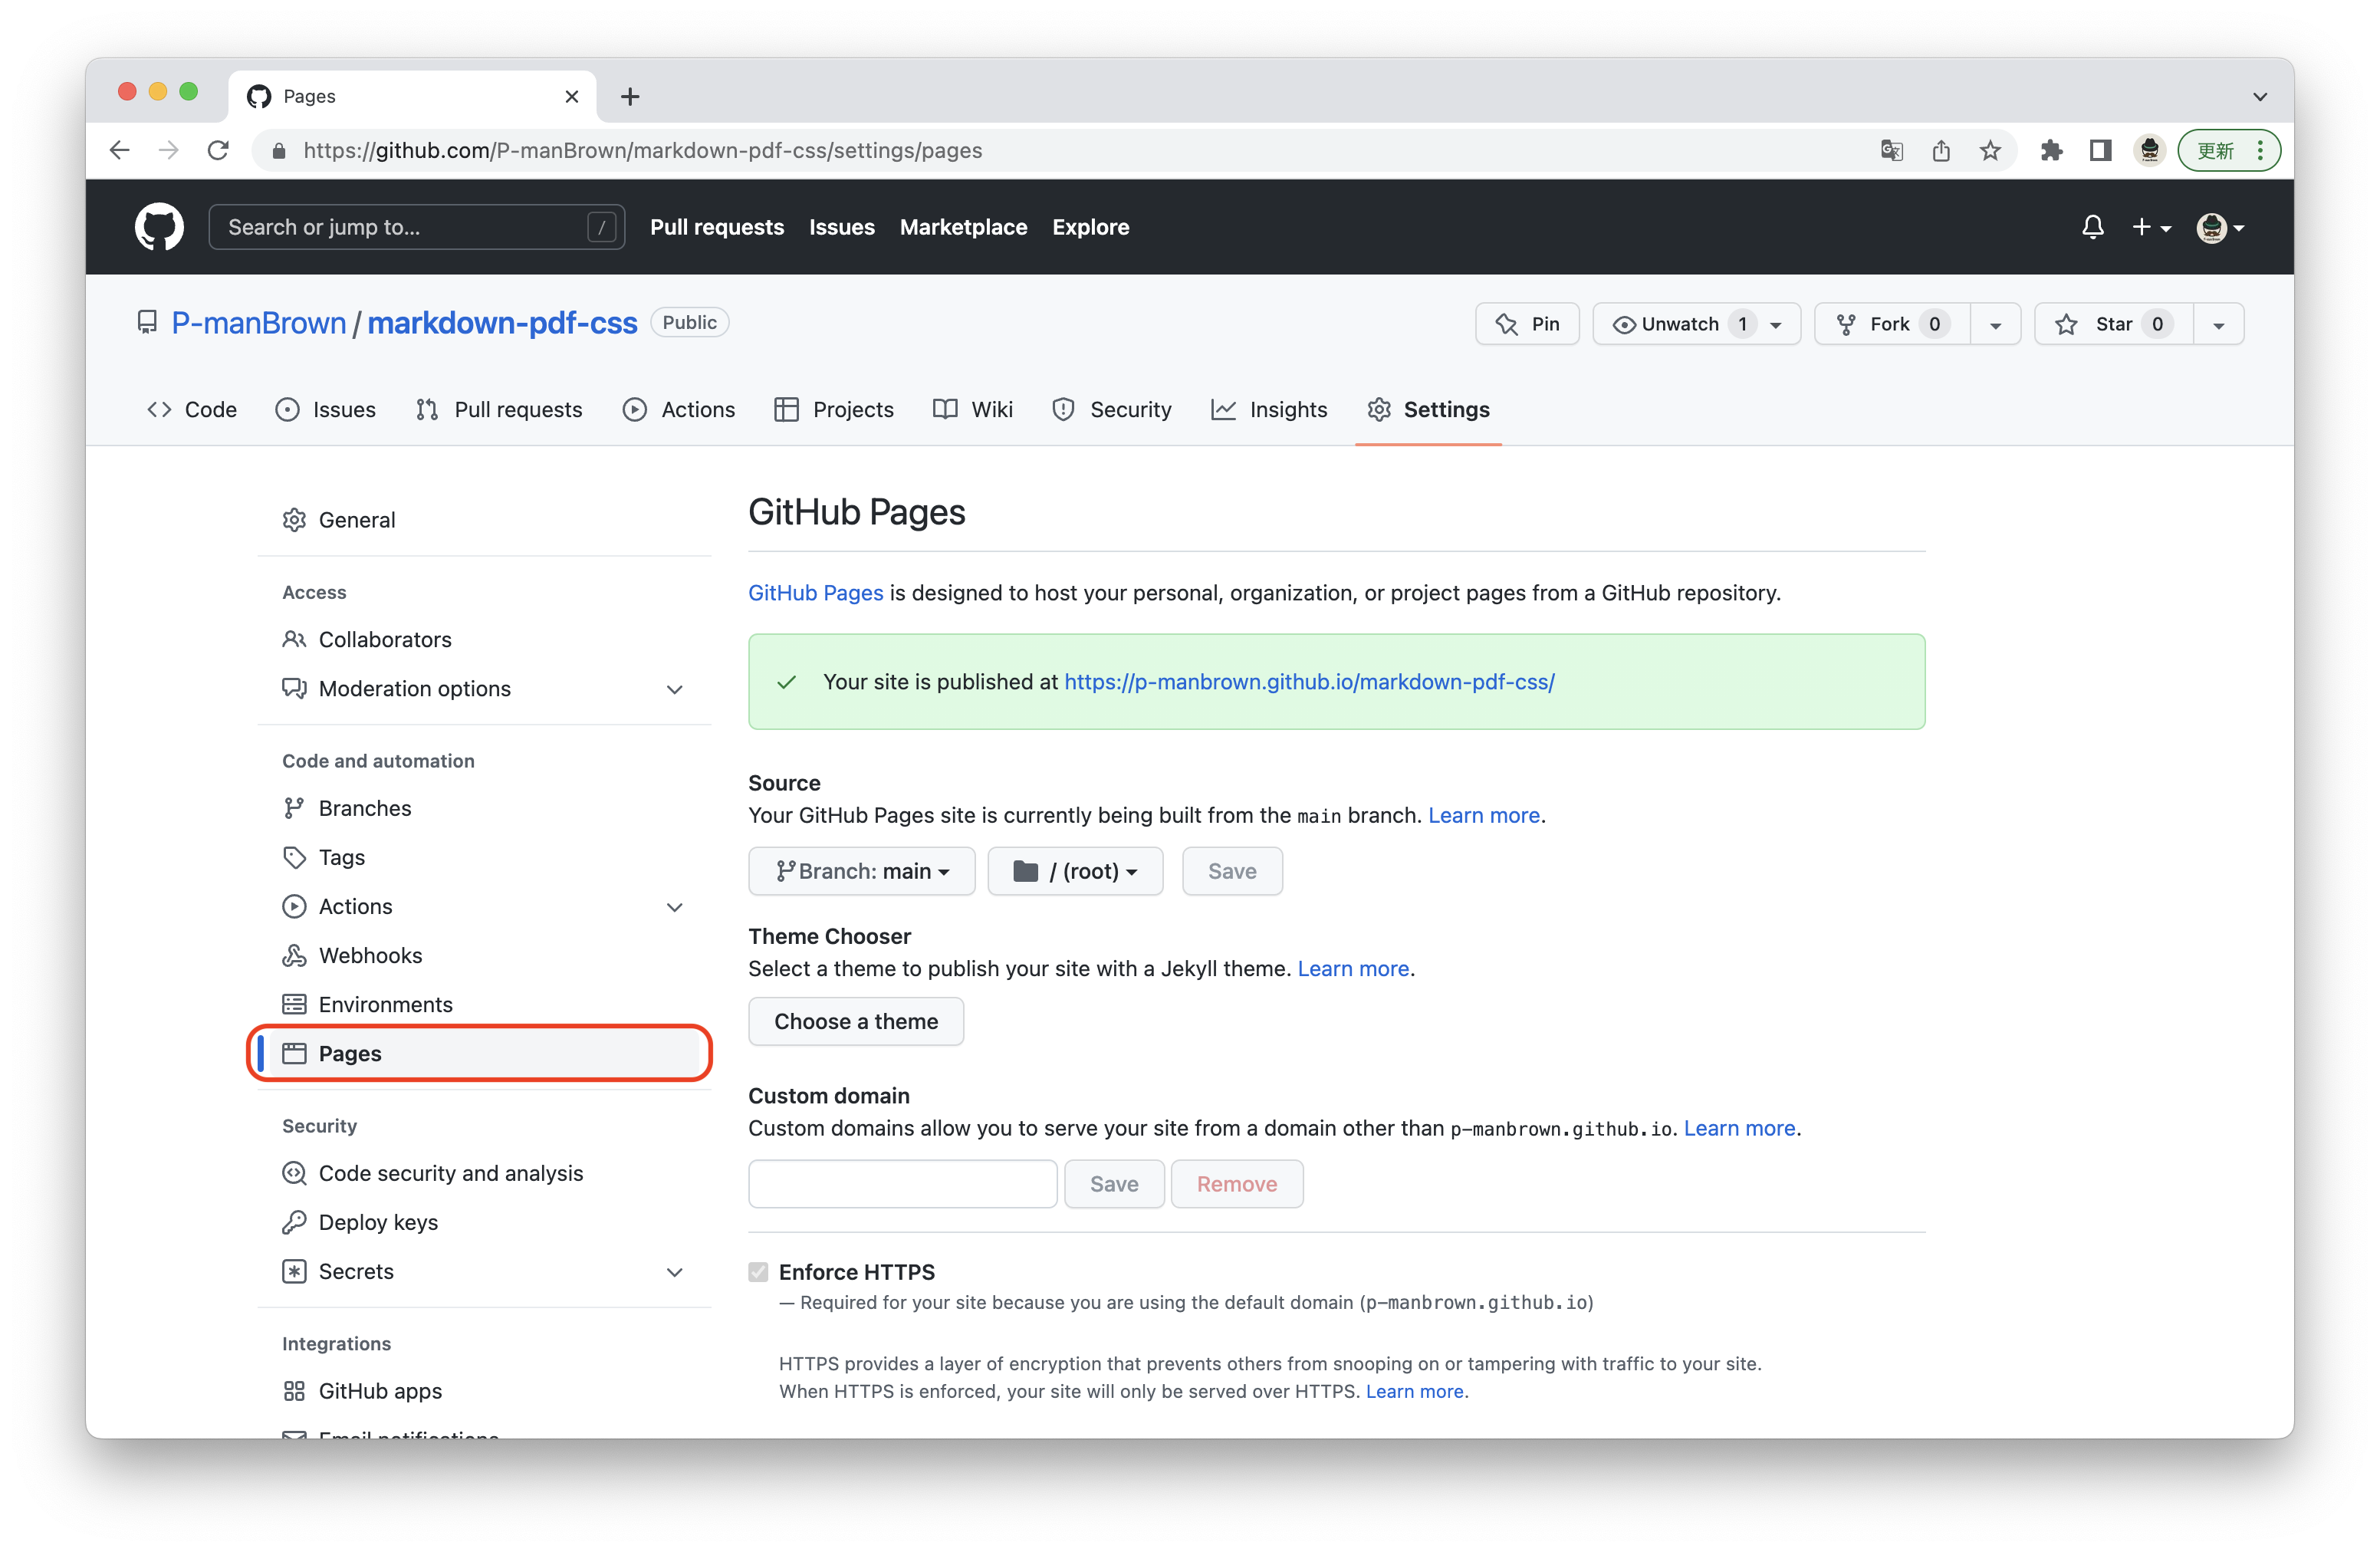Click the custom domain text field
Viewport: 2380px width, 1552px height.
click(902, 1184)
